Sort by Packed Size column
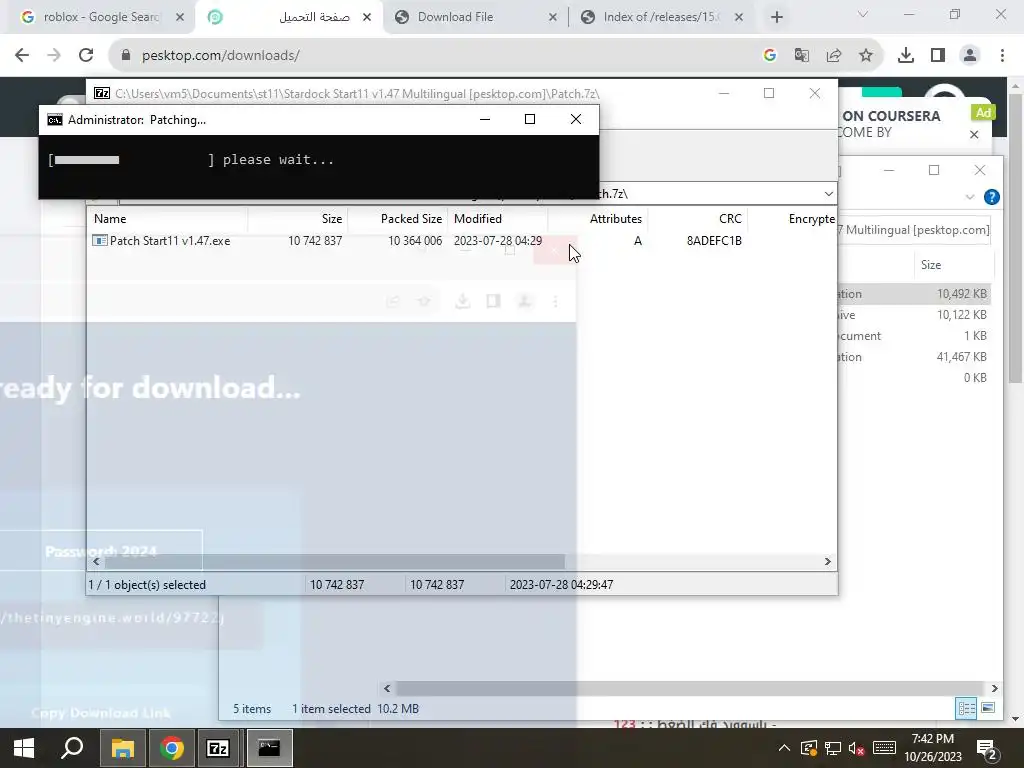 398,219
